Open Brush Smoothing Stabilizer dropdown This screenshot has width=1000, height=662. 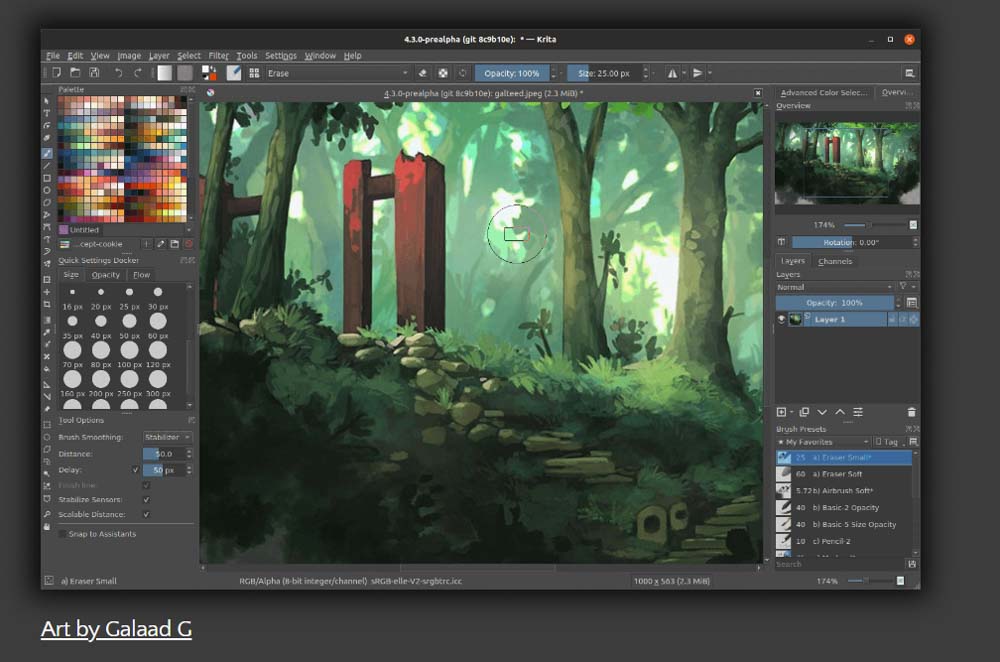[x=167, y=438]
